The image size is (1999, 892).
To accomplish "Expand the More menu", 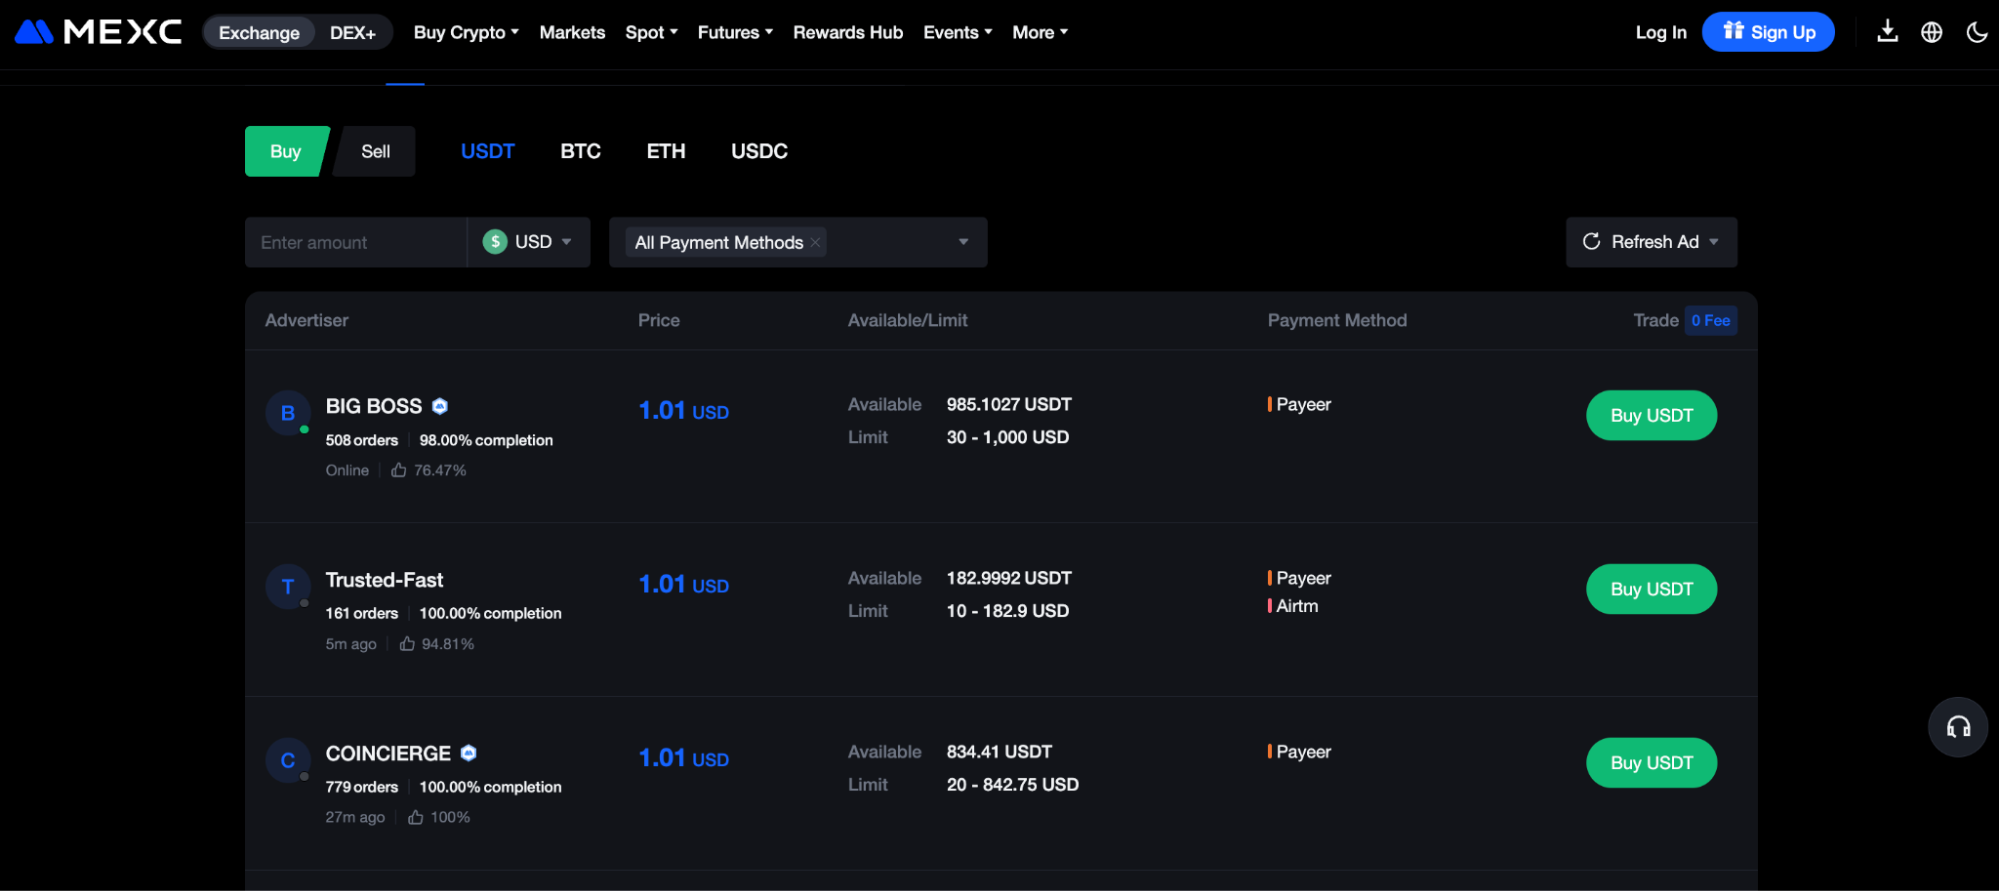I will 1040,32.
